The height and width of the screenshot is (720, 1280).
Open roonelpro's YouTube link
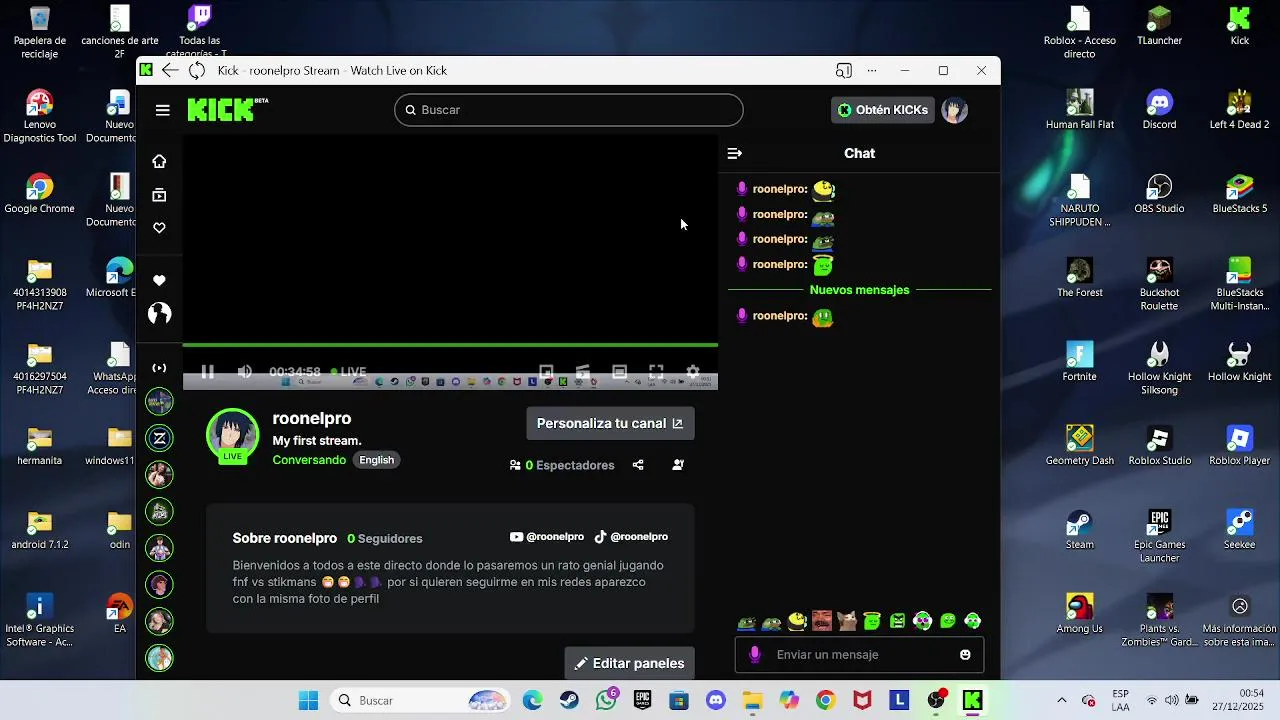[547, 537]
